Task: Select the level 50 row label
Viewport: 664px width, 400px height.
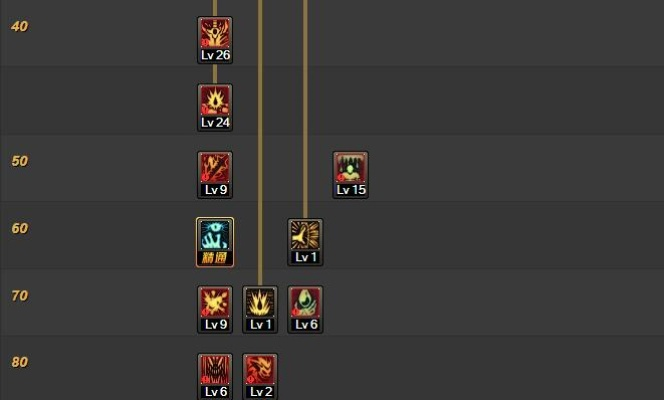Action: 19,161
